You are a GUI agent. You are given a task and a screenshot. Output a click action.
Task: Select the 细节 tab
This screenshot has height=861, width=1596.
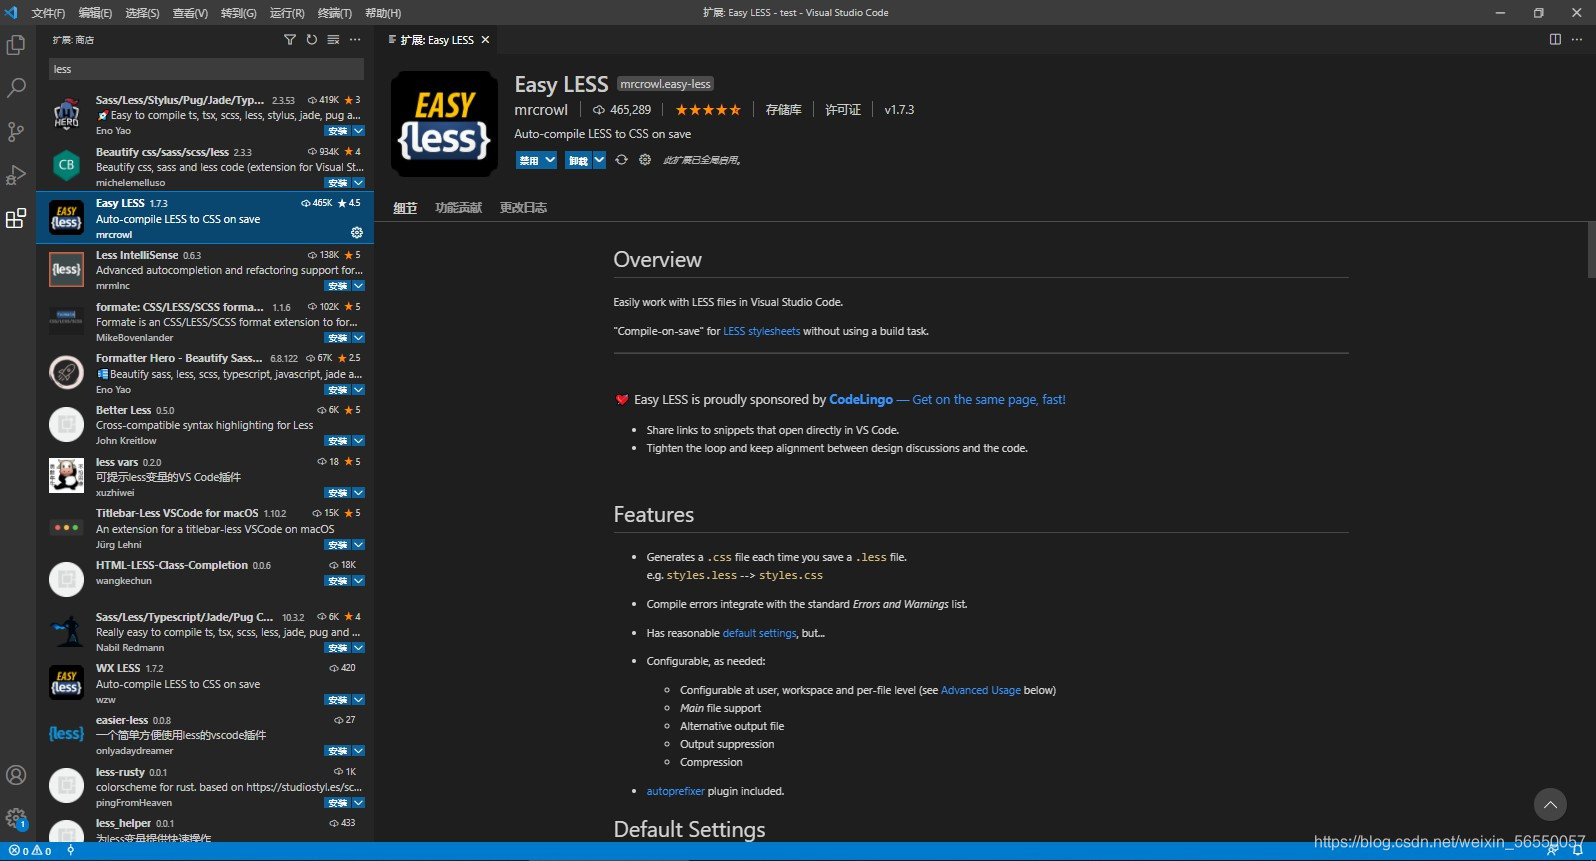click(x=405, y=208)
